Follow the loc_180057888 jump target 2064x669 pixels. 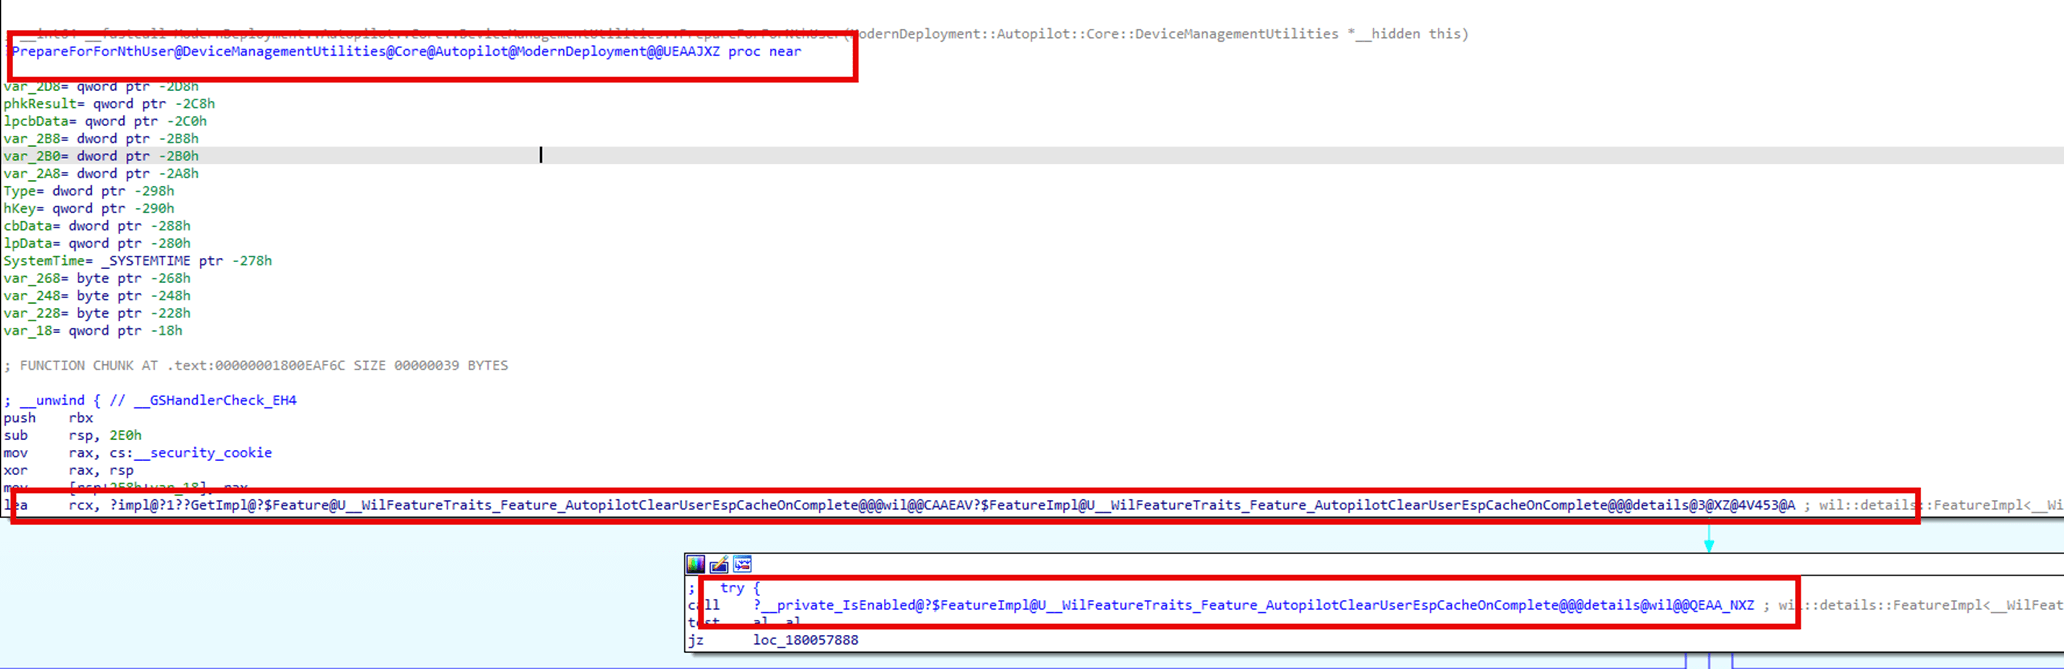805,640
